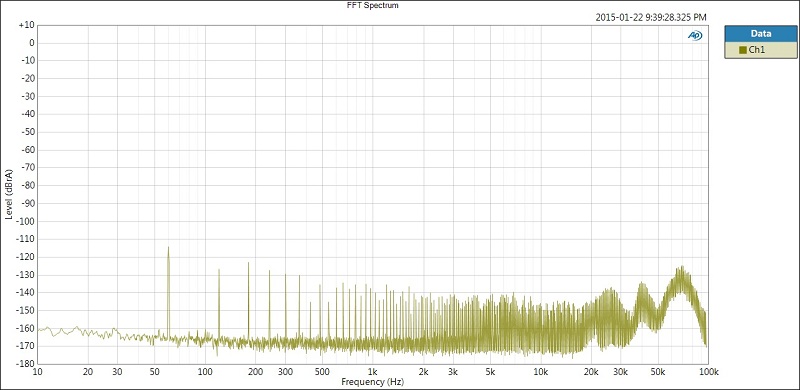Click the Frequency (Hz) axis label

371,382
